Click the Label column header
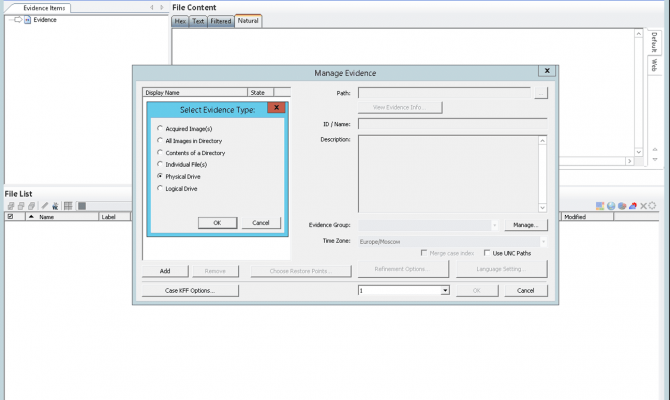The height and width of the screenshot is (400, 670). pos(115,217)
